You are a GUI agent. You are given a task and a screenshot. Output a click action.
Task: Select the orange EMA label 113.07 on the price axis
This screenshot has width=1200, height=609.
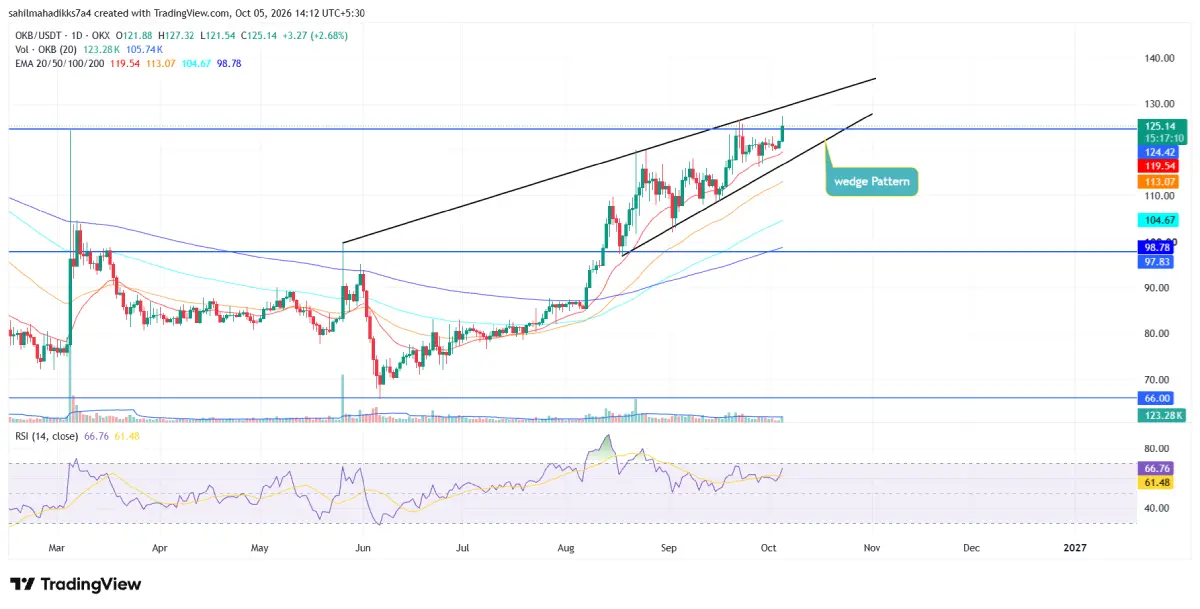click(x=1158, y=182)
